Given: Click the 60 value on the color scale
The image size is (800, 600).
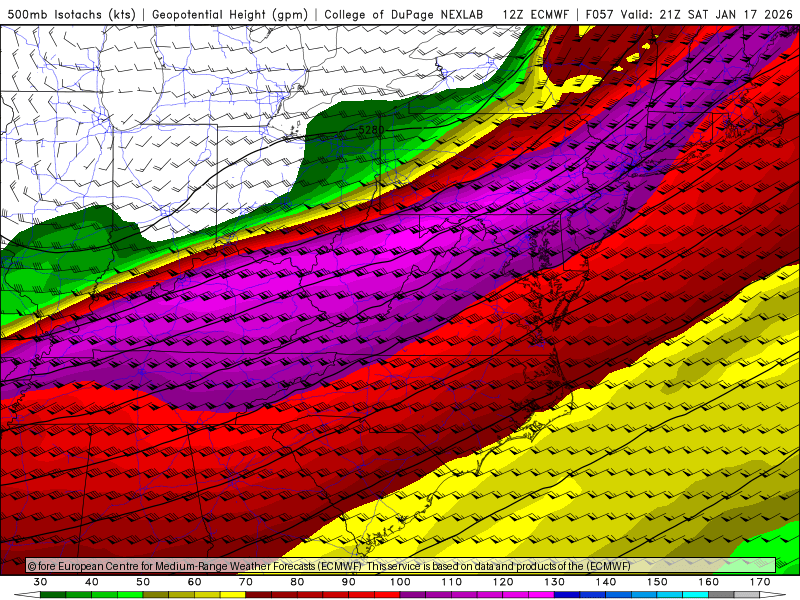Looking at the screenshot, I should click(x=194, y=582).
